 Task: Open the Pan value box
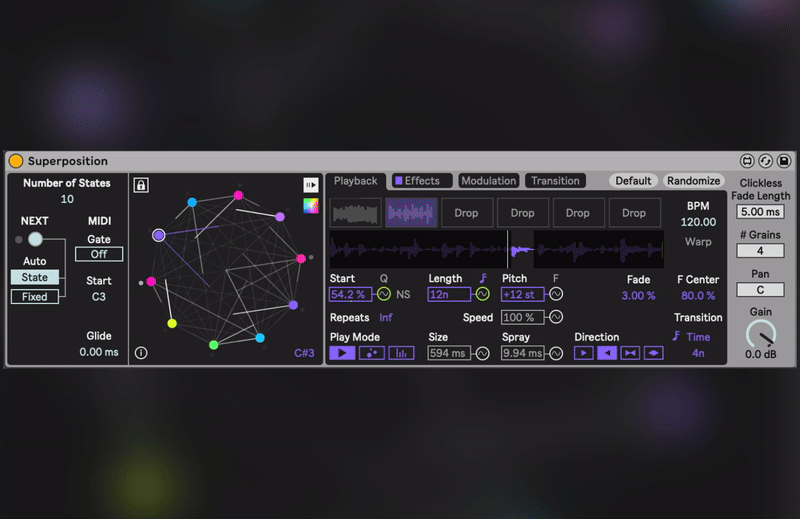point(760,290)
